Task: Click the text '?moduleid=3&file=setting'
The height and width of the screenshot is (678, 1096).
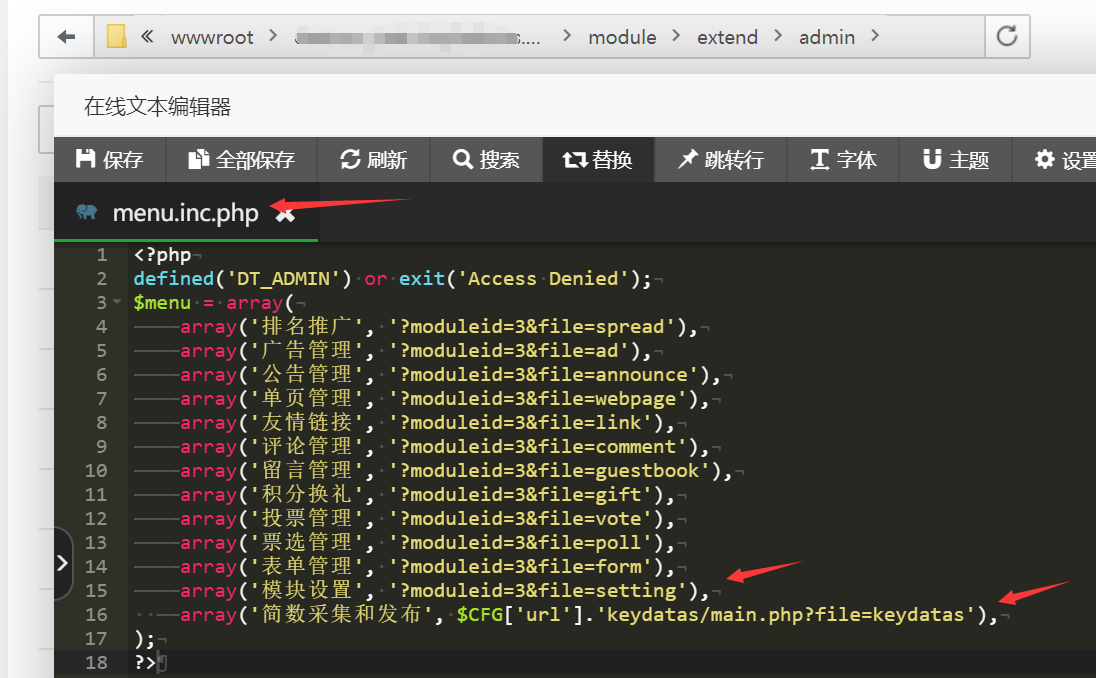Action: tap(538, 591)
